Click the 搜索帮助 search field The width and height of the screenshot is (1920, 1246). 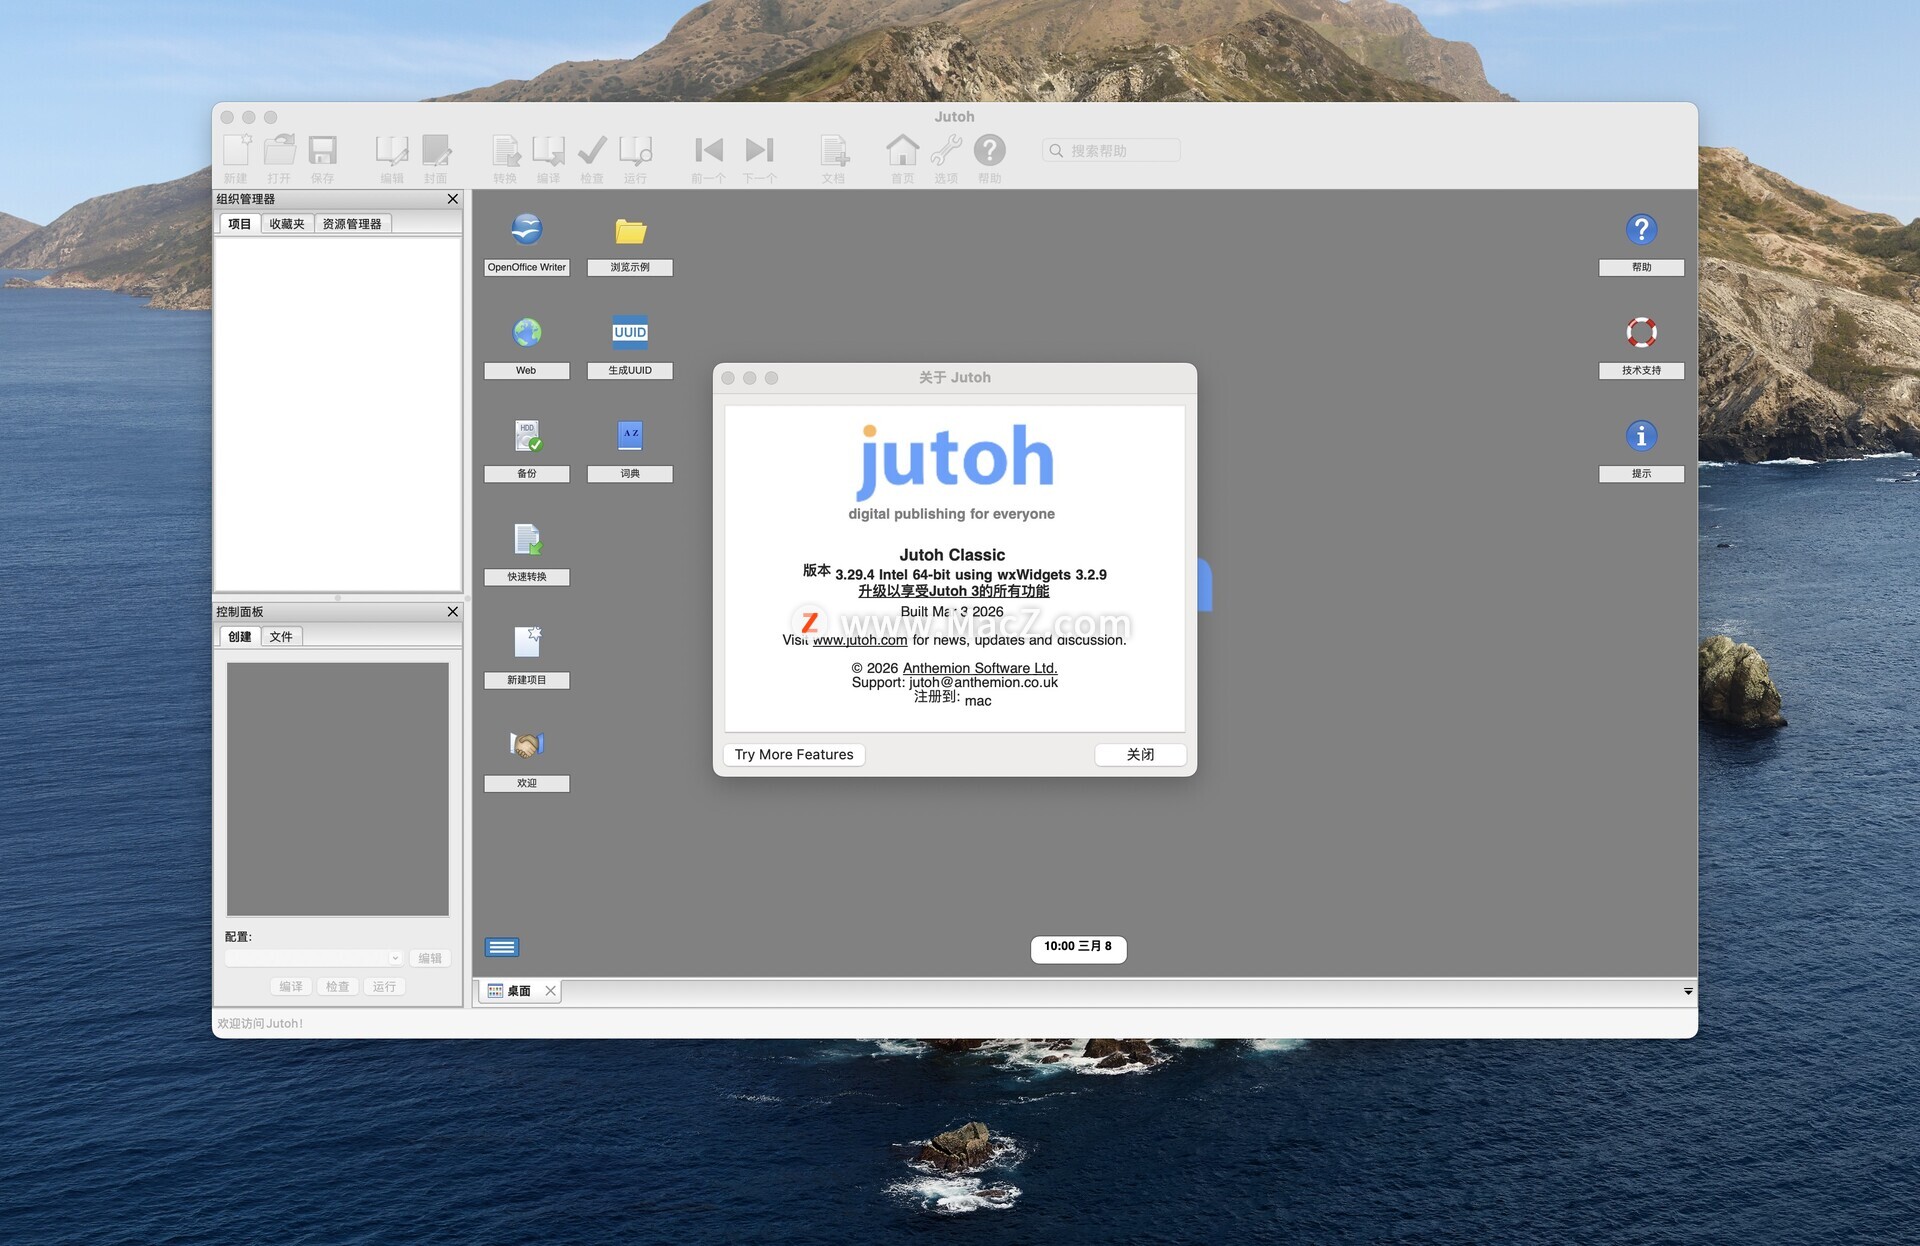coord(1112,151)
